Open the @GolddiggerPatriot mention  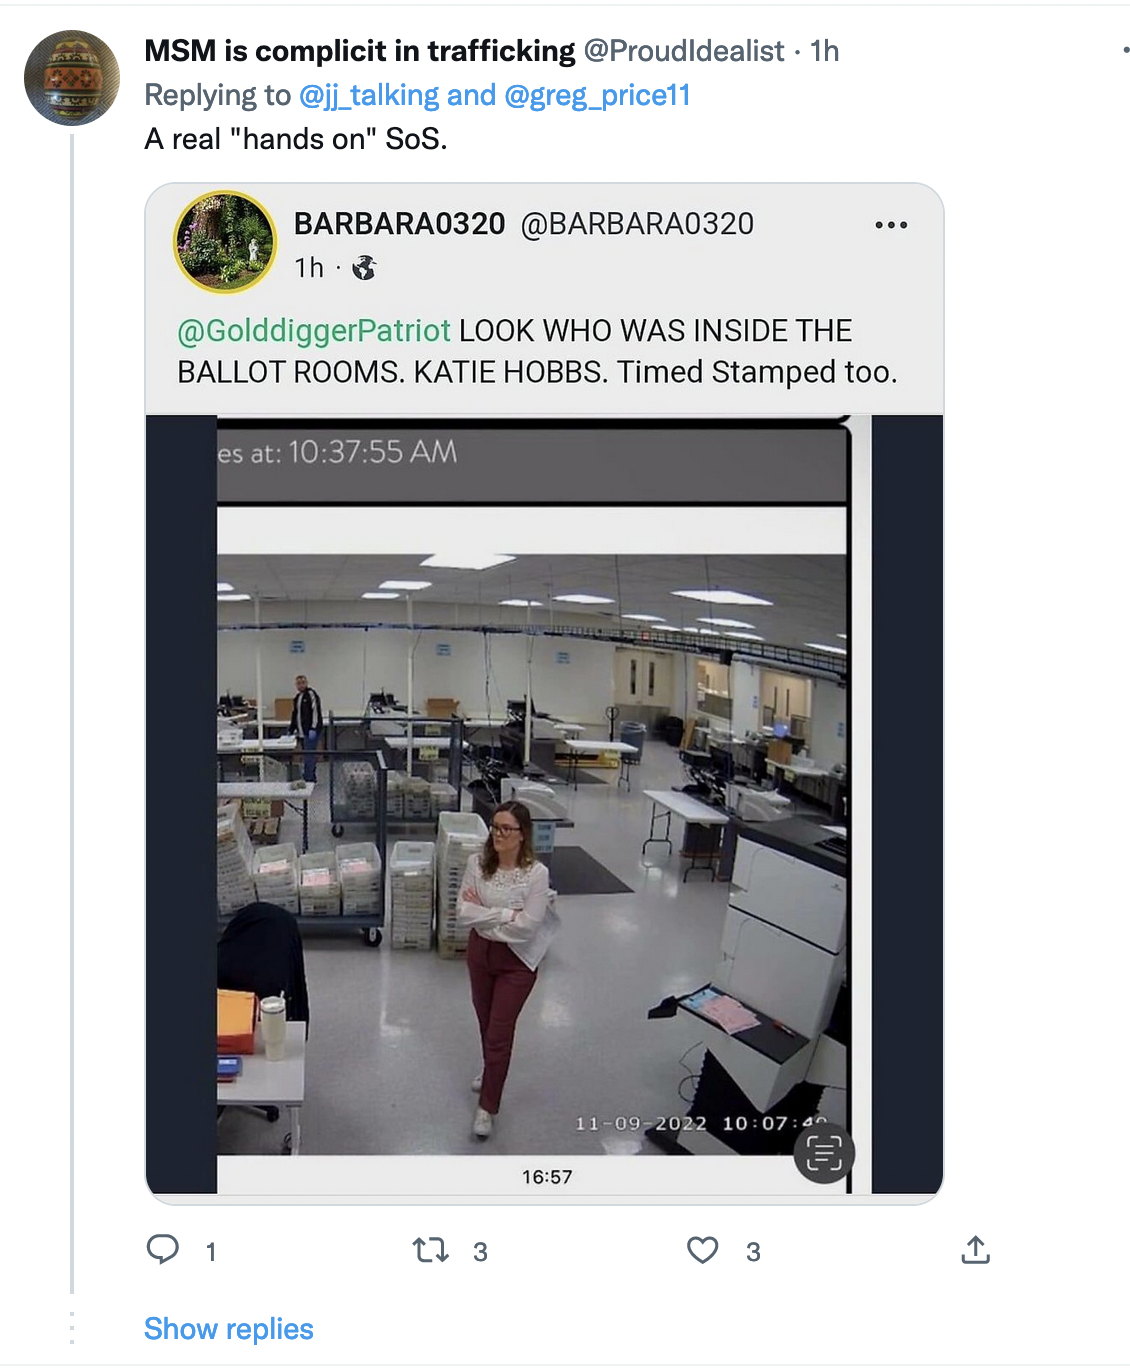click(x=314, y=331)
